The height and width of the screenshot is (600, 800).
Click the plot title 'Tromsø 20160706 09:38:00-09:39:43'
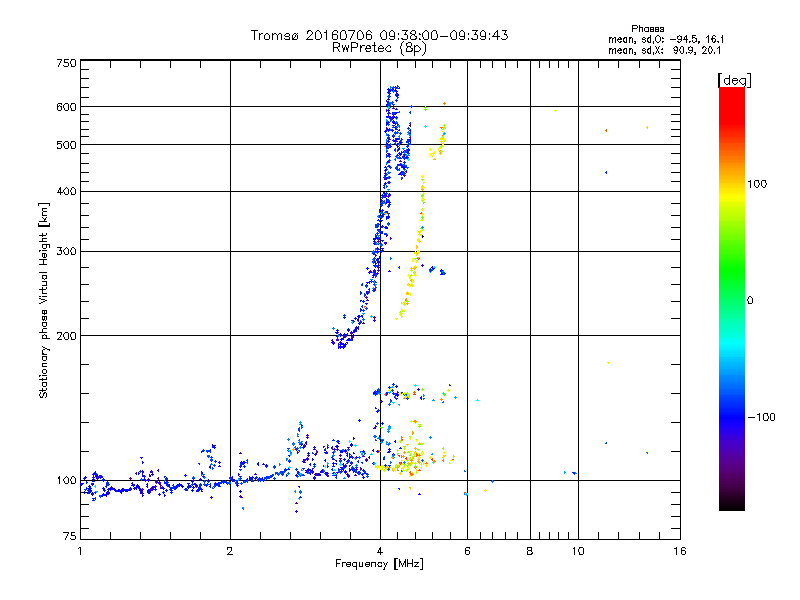379,35
